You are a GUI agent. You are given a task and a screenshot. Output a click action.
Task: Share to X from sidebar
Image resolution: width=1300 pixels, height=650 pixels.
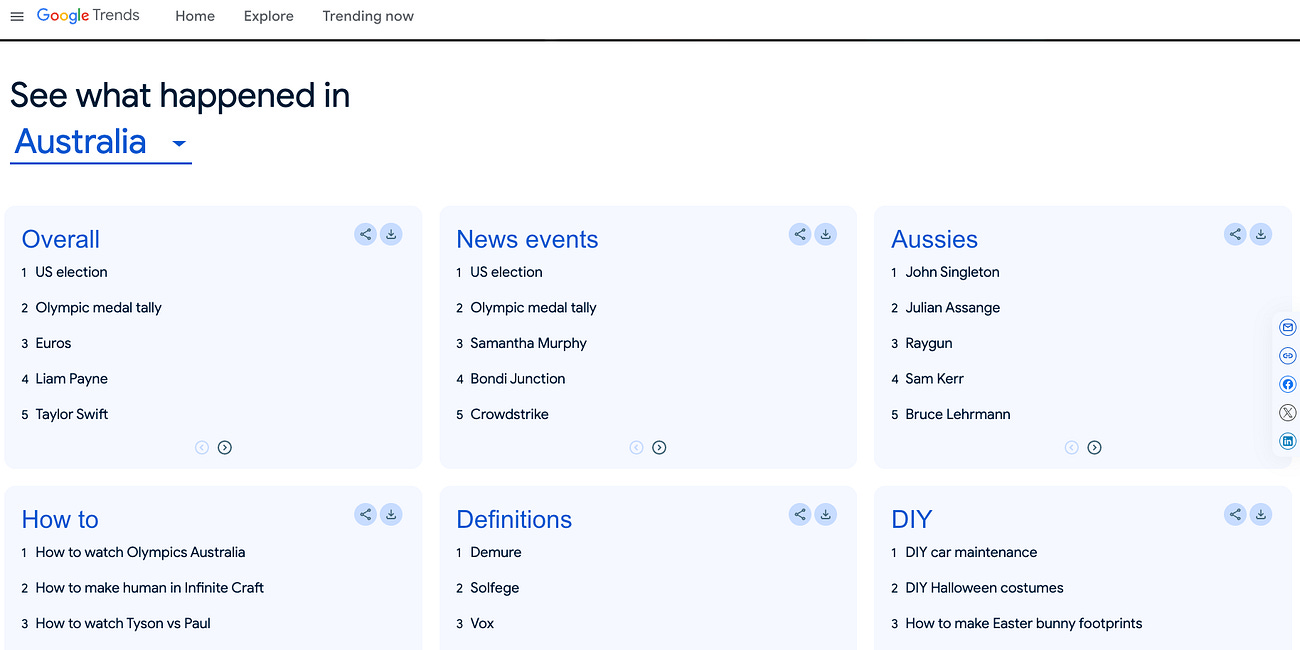coord(1287,412)
